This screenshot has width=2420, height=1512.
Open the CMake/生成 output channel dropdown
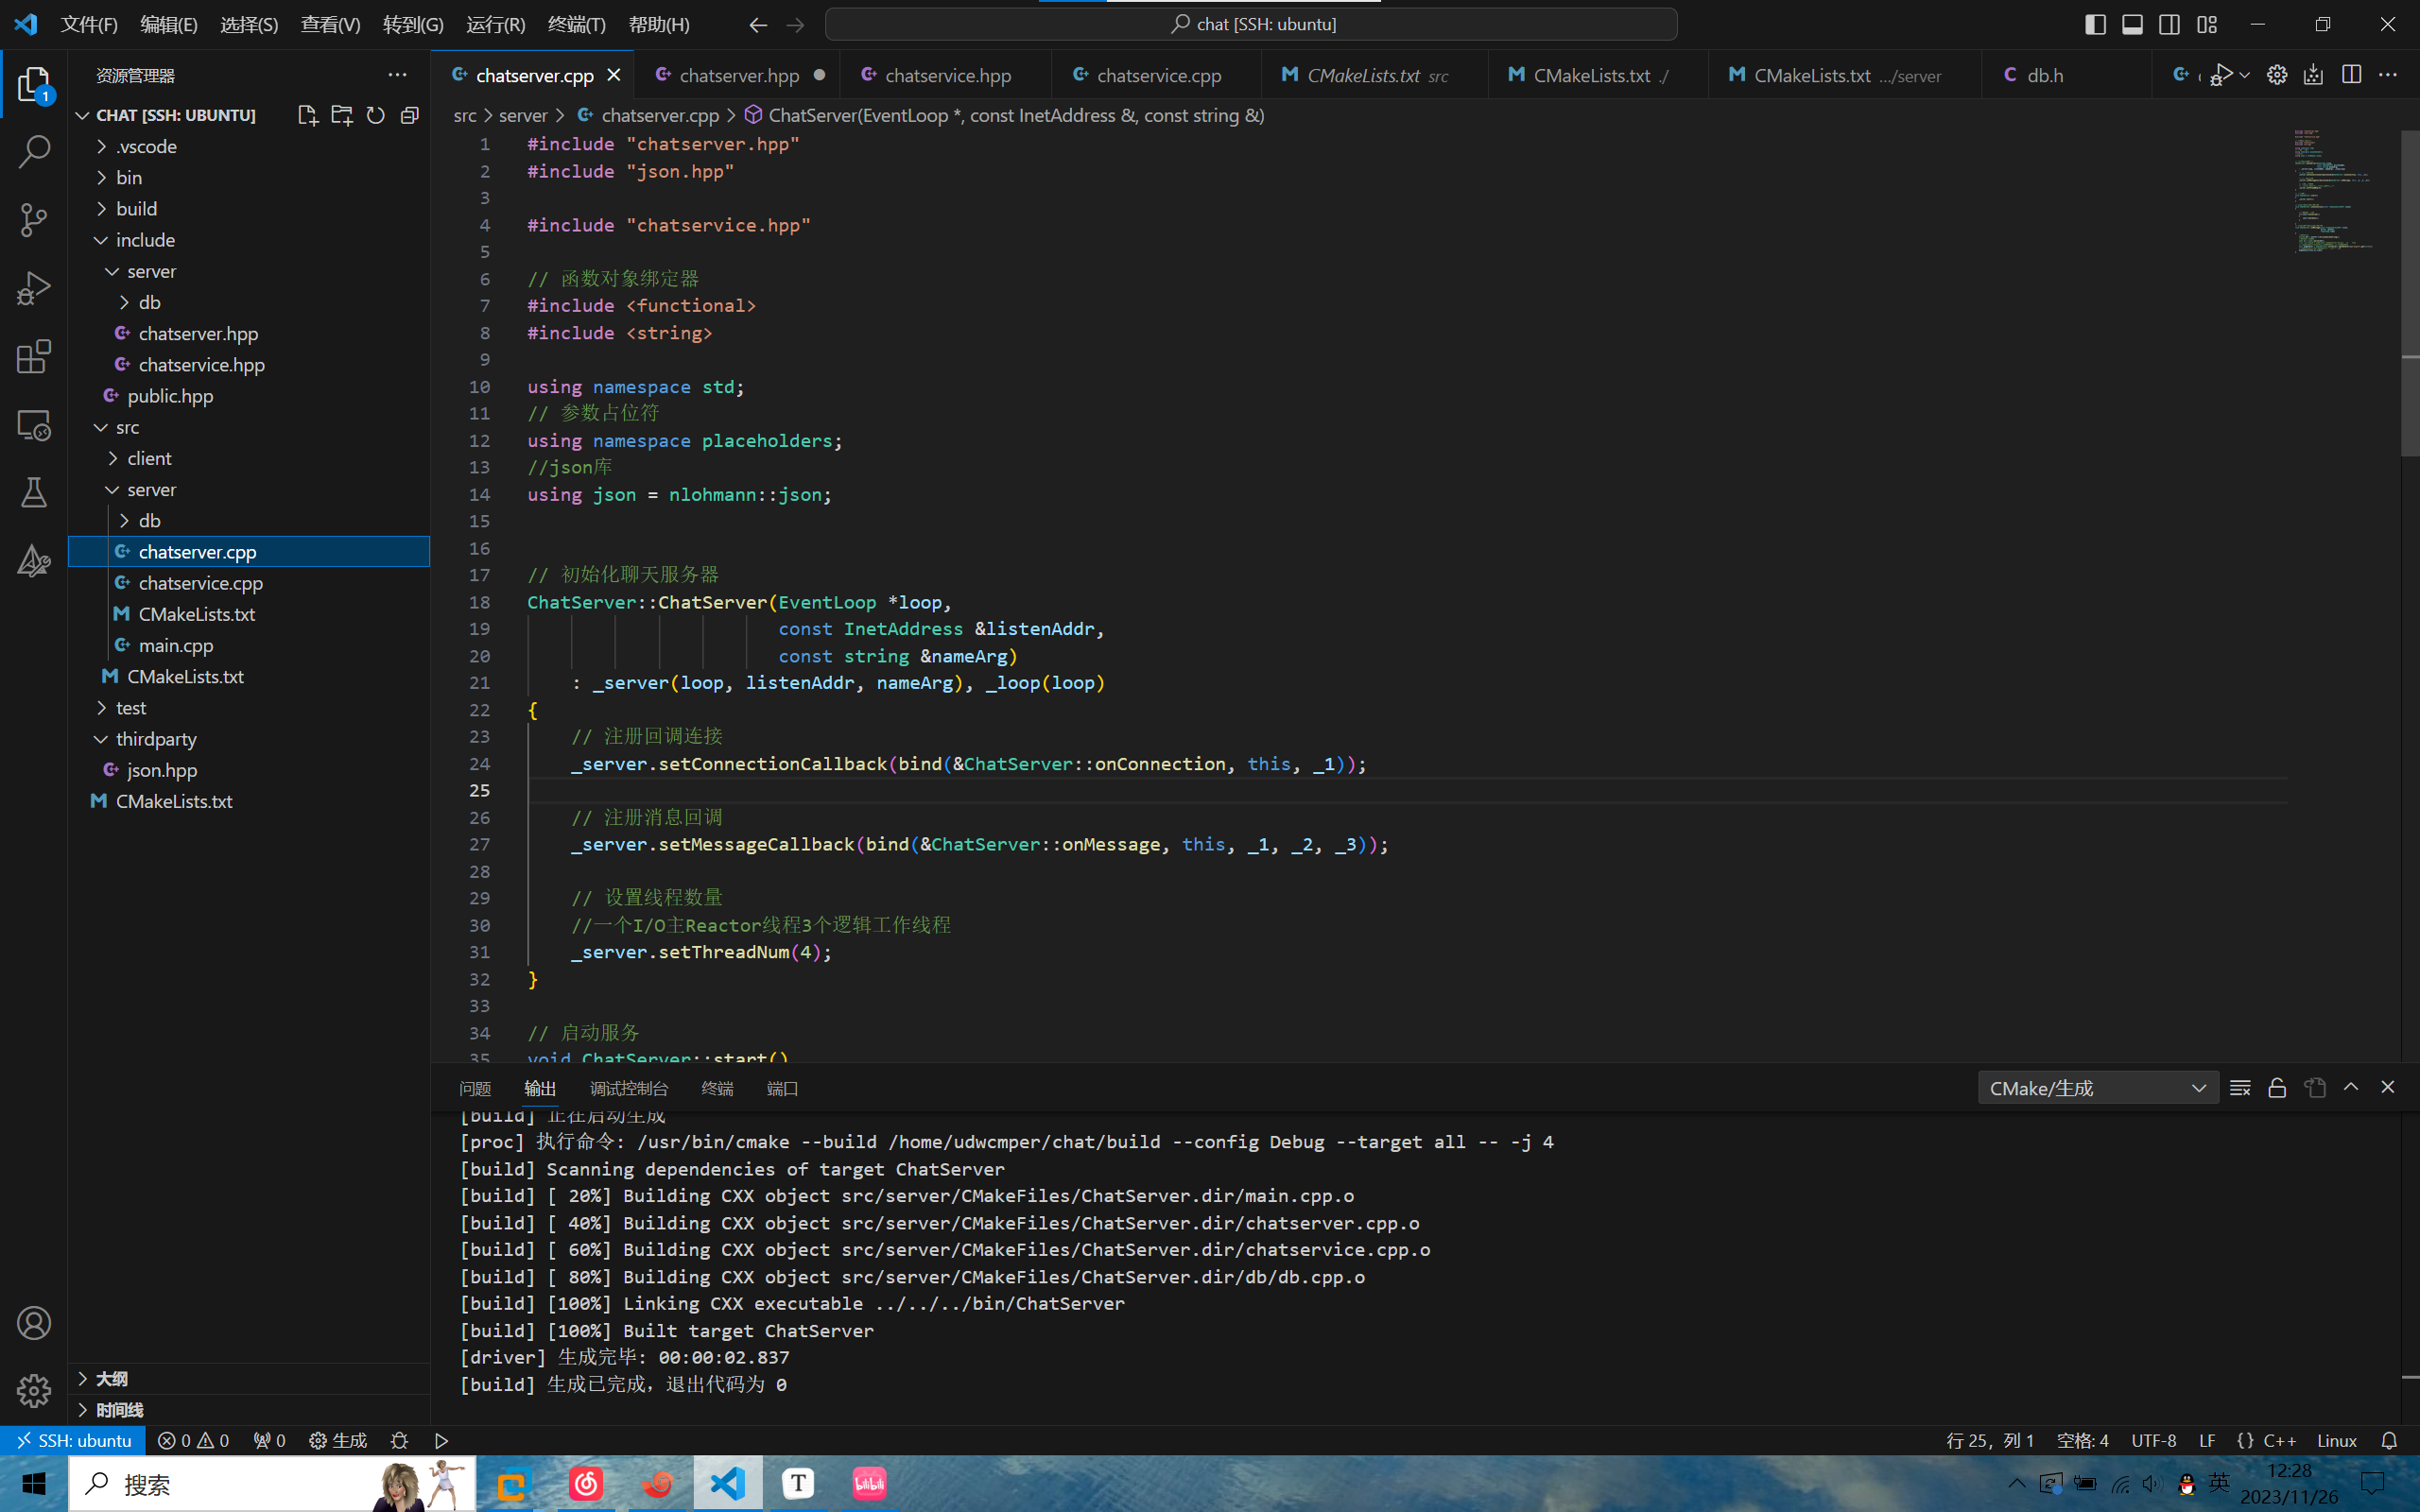pyautogui.click(x=2097, y=1088)
